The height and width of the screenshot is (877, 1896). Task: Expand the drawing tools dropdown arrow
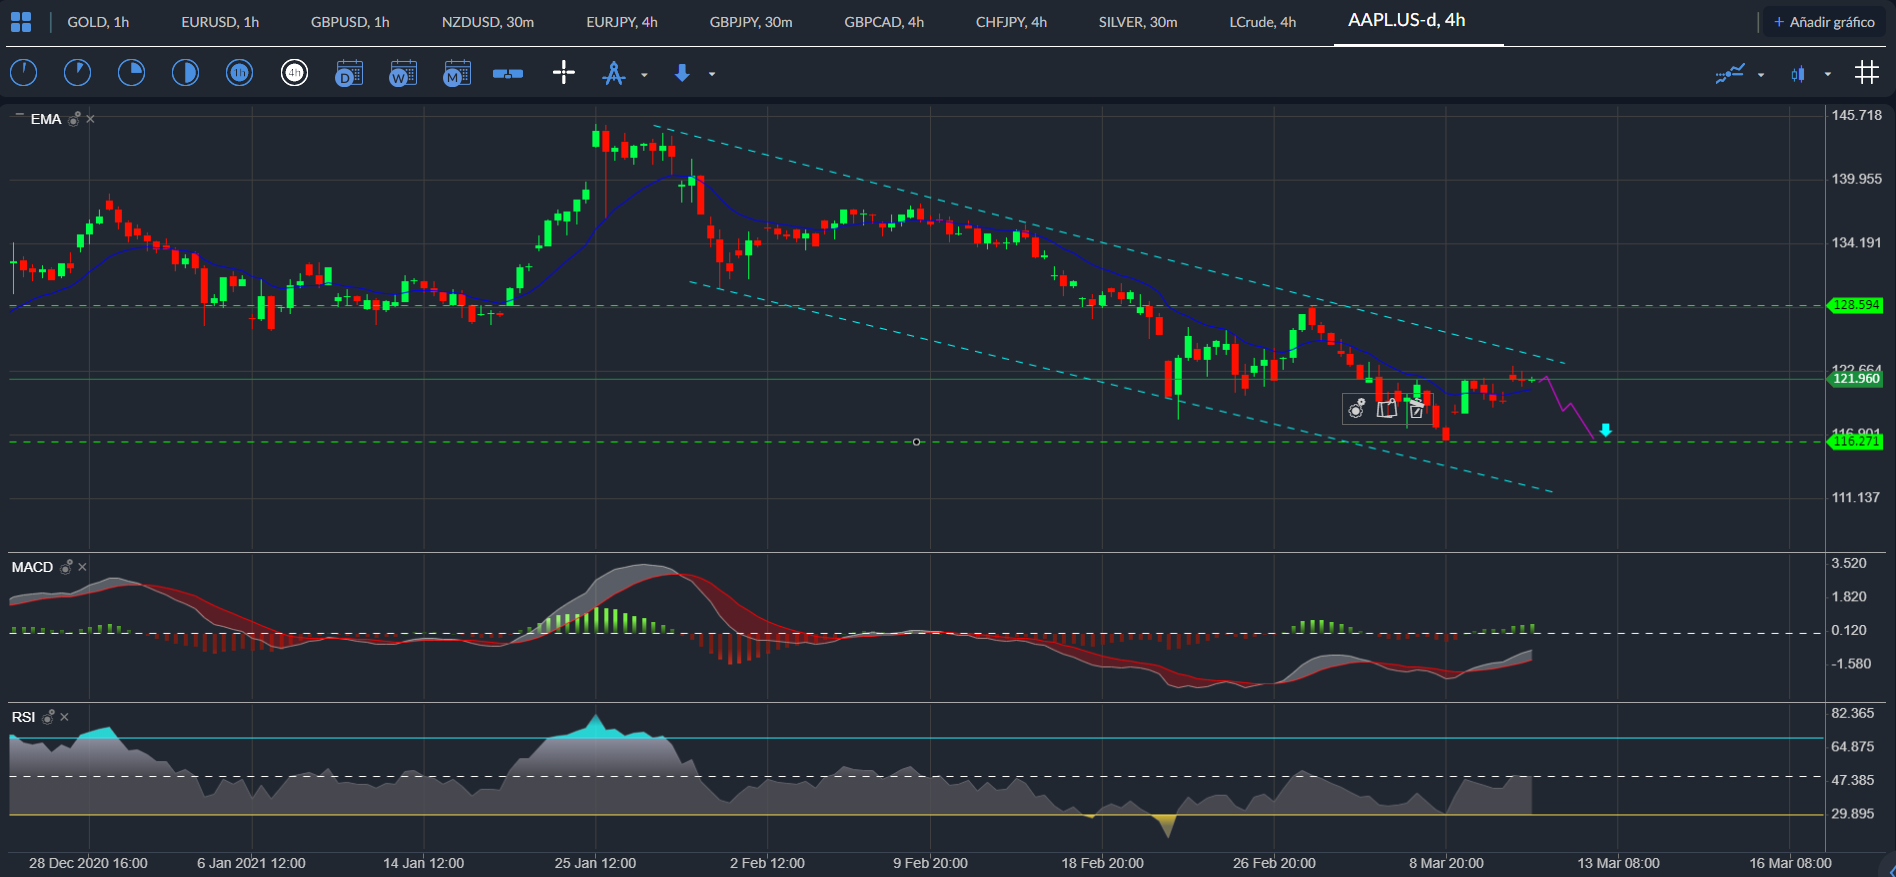coord(644,75)
